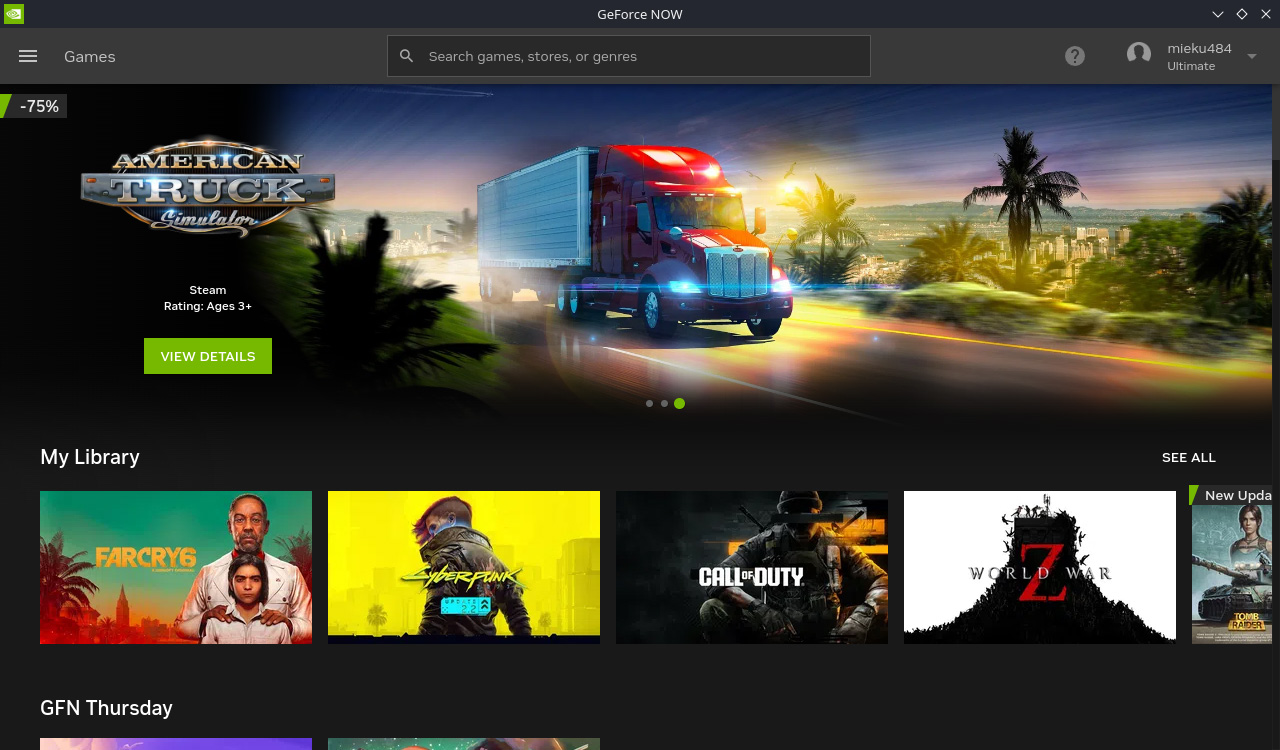Viewport: 1280px width, 750px height.
Task: Select the third active carousel dot
Action: click(x=680, y=404)
